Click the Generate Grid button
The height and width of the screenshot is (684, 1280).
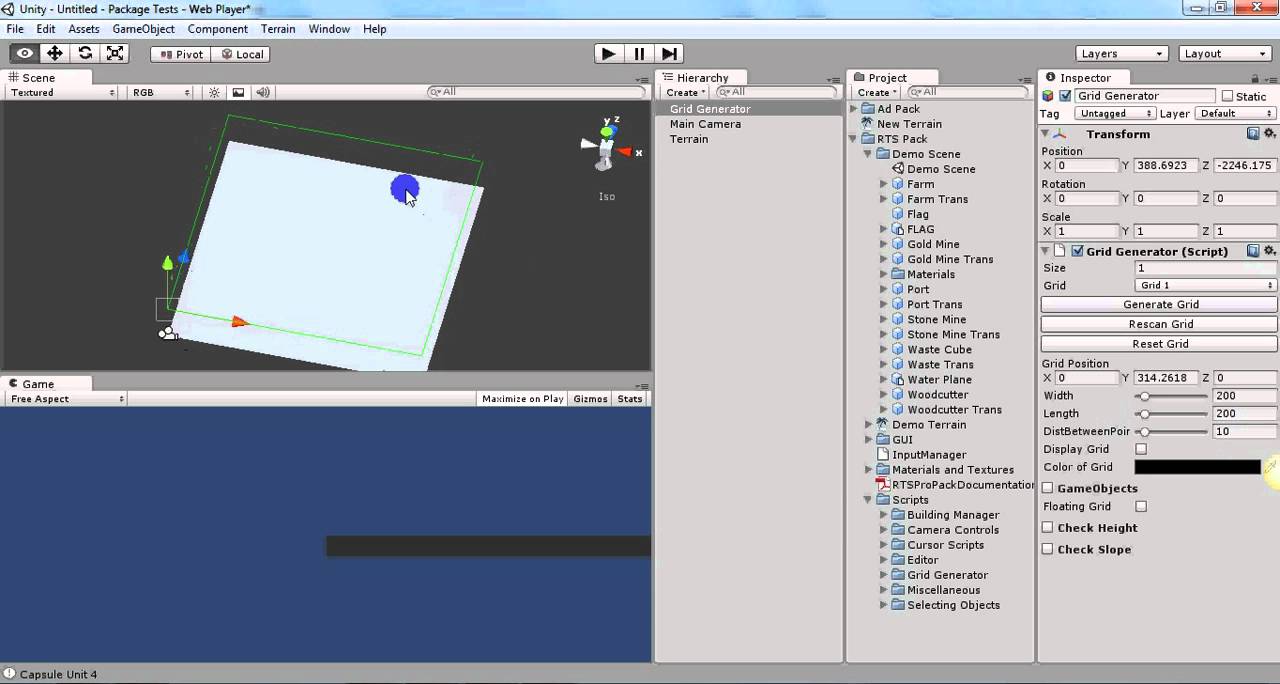[1159, 304]
